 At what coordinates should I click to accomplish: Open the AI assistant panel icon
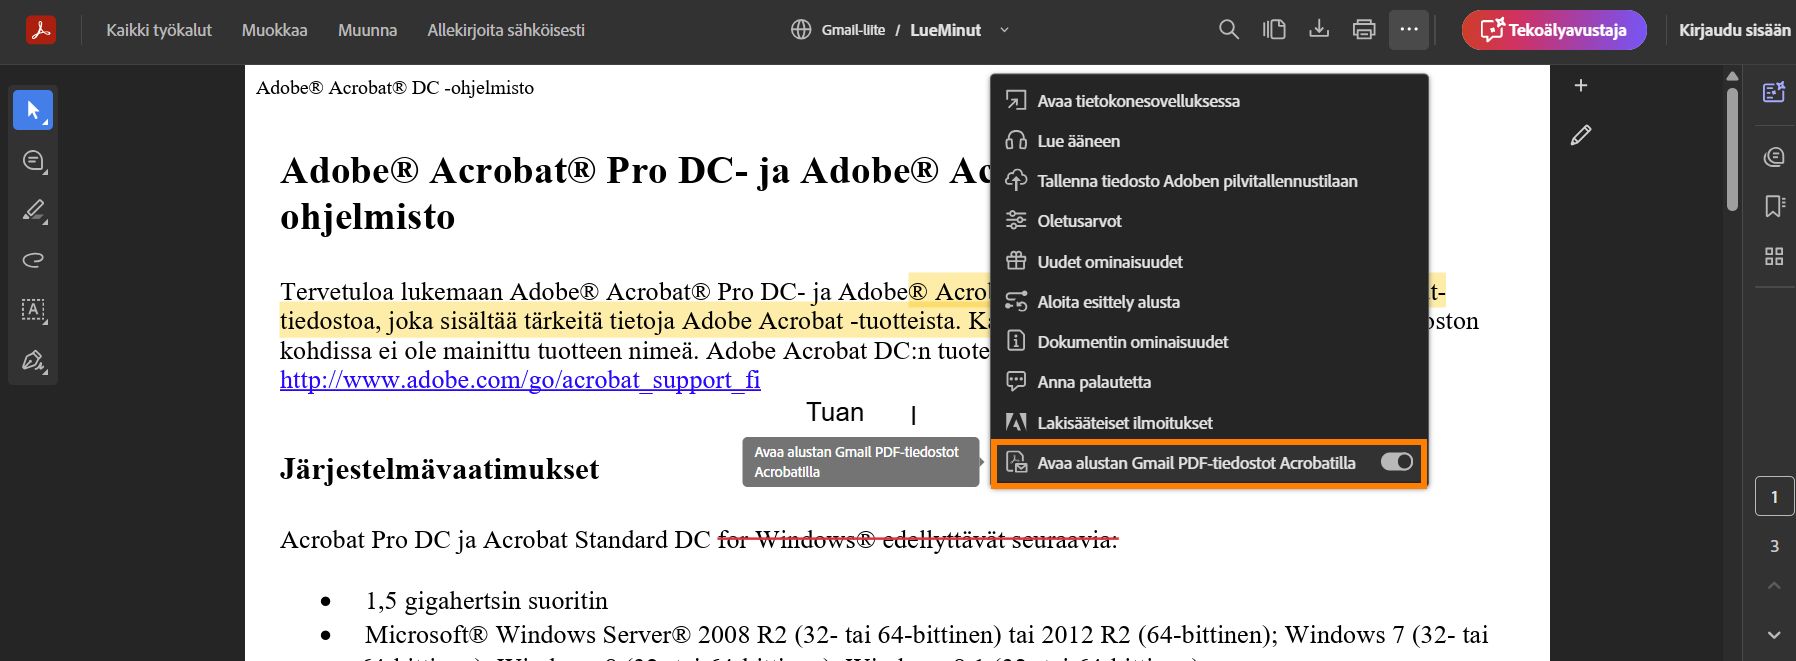[x=1774, y=93]
